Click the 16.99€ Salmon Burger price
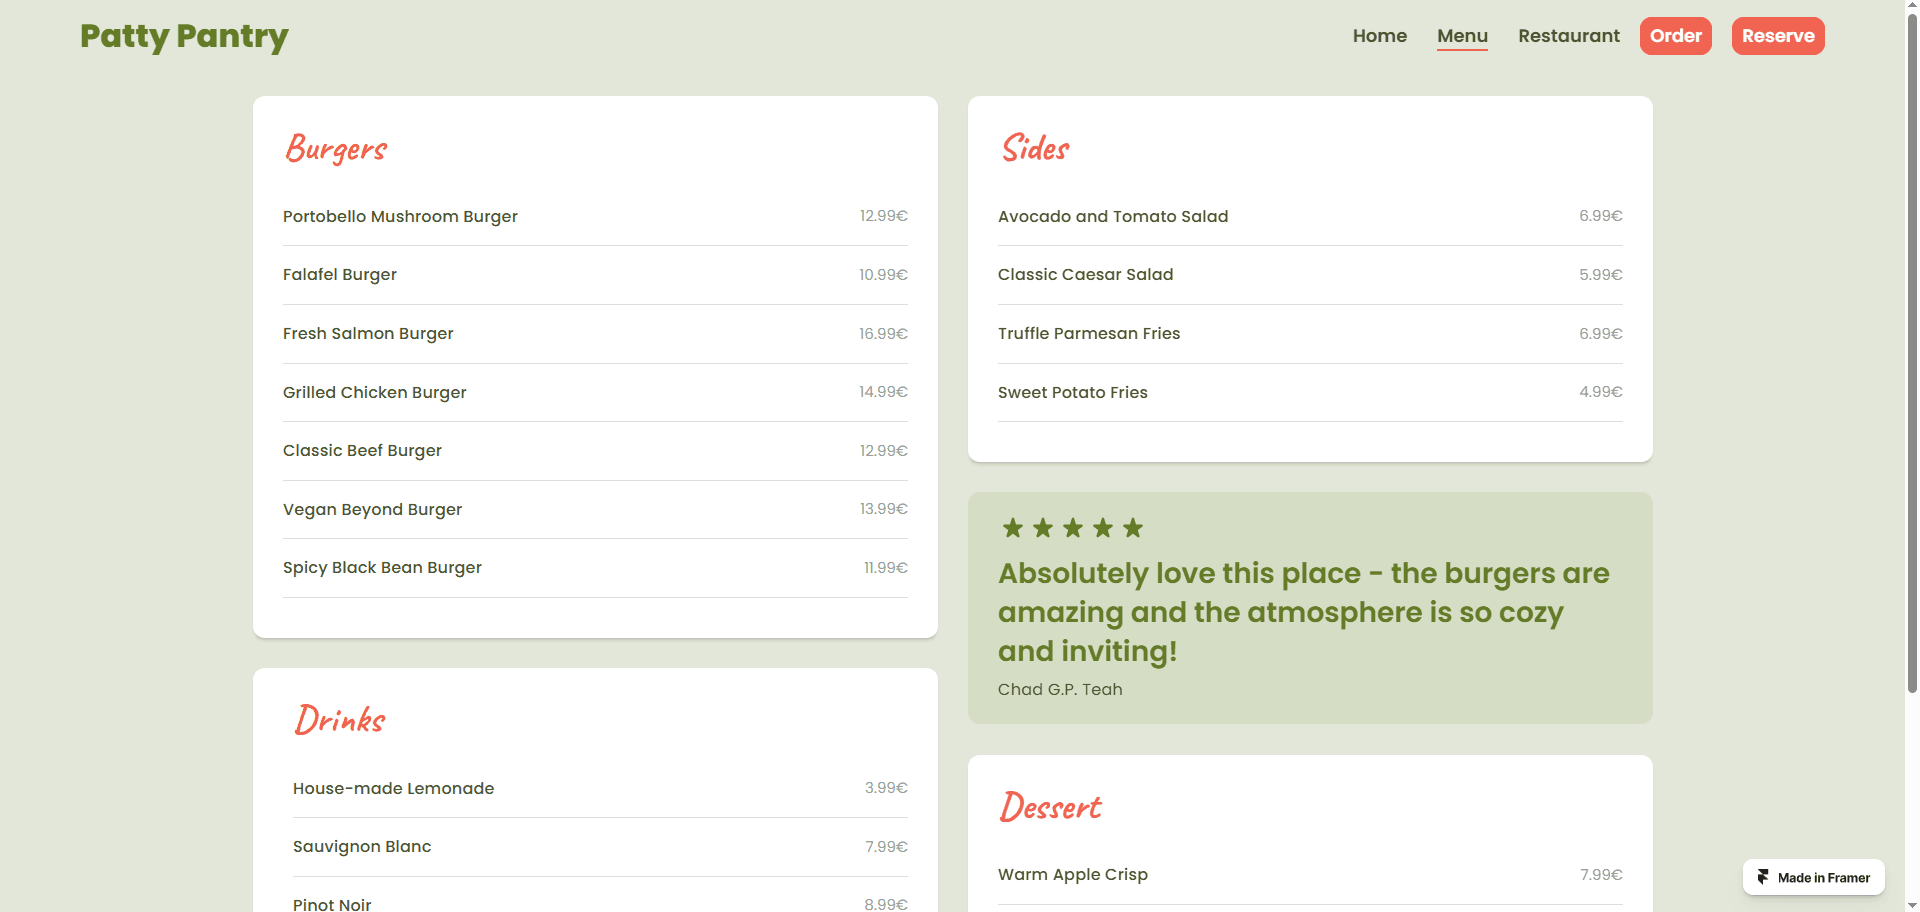1920x912 pixels. point(883,333)
